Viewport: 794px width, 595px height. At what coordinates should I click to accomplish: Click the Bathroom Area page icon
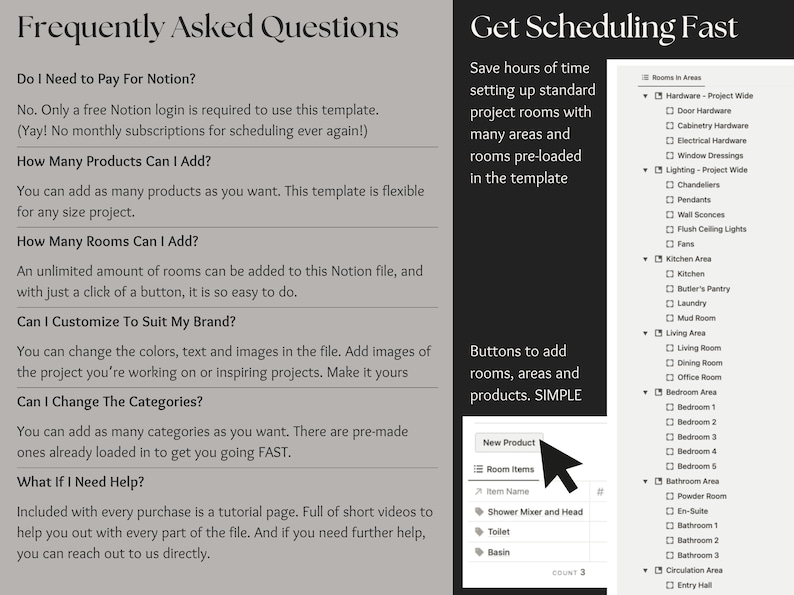click(x=658, y=481)
